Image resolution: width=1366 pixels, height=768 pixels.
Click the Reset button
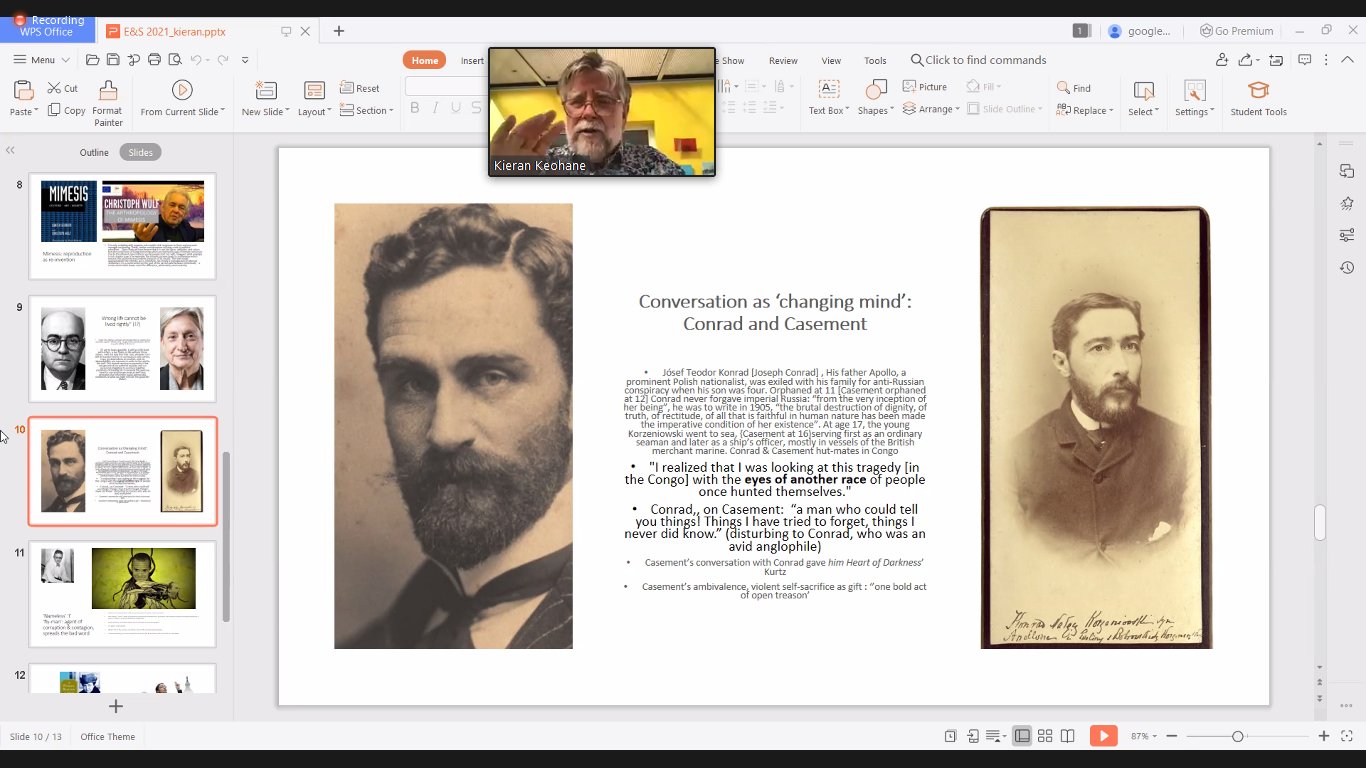click(x=360, y=88)
